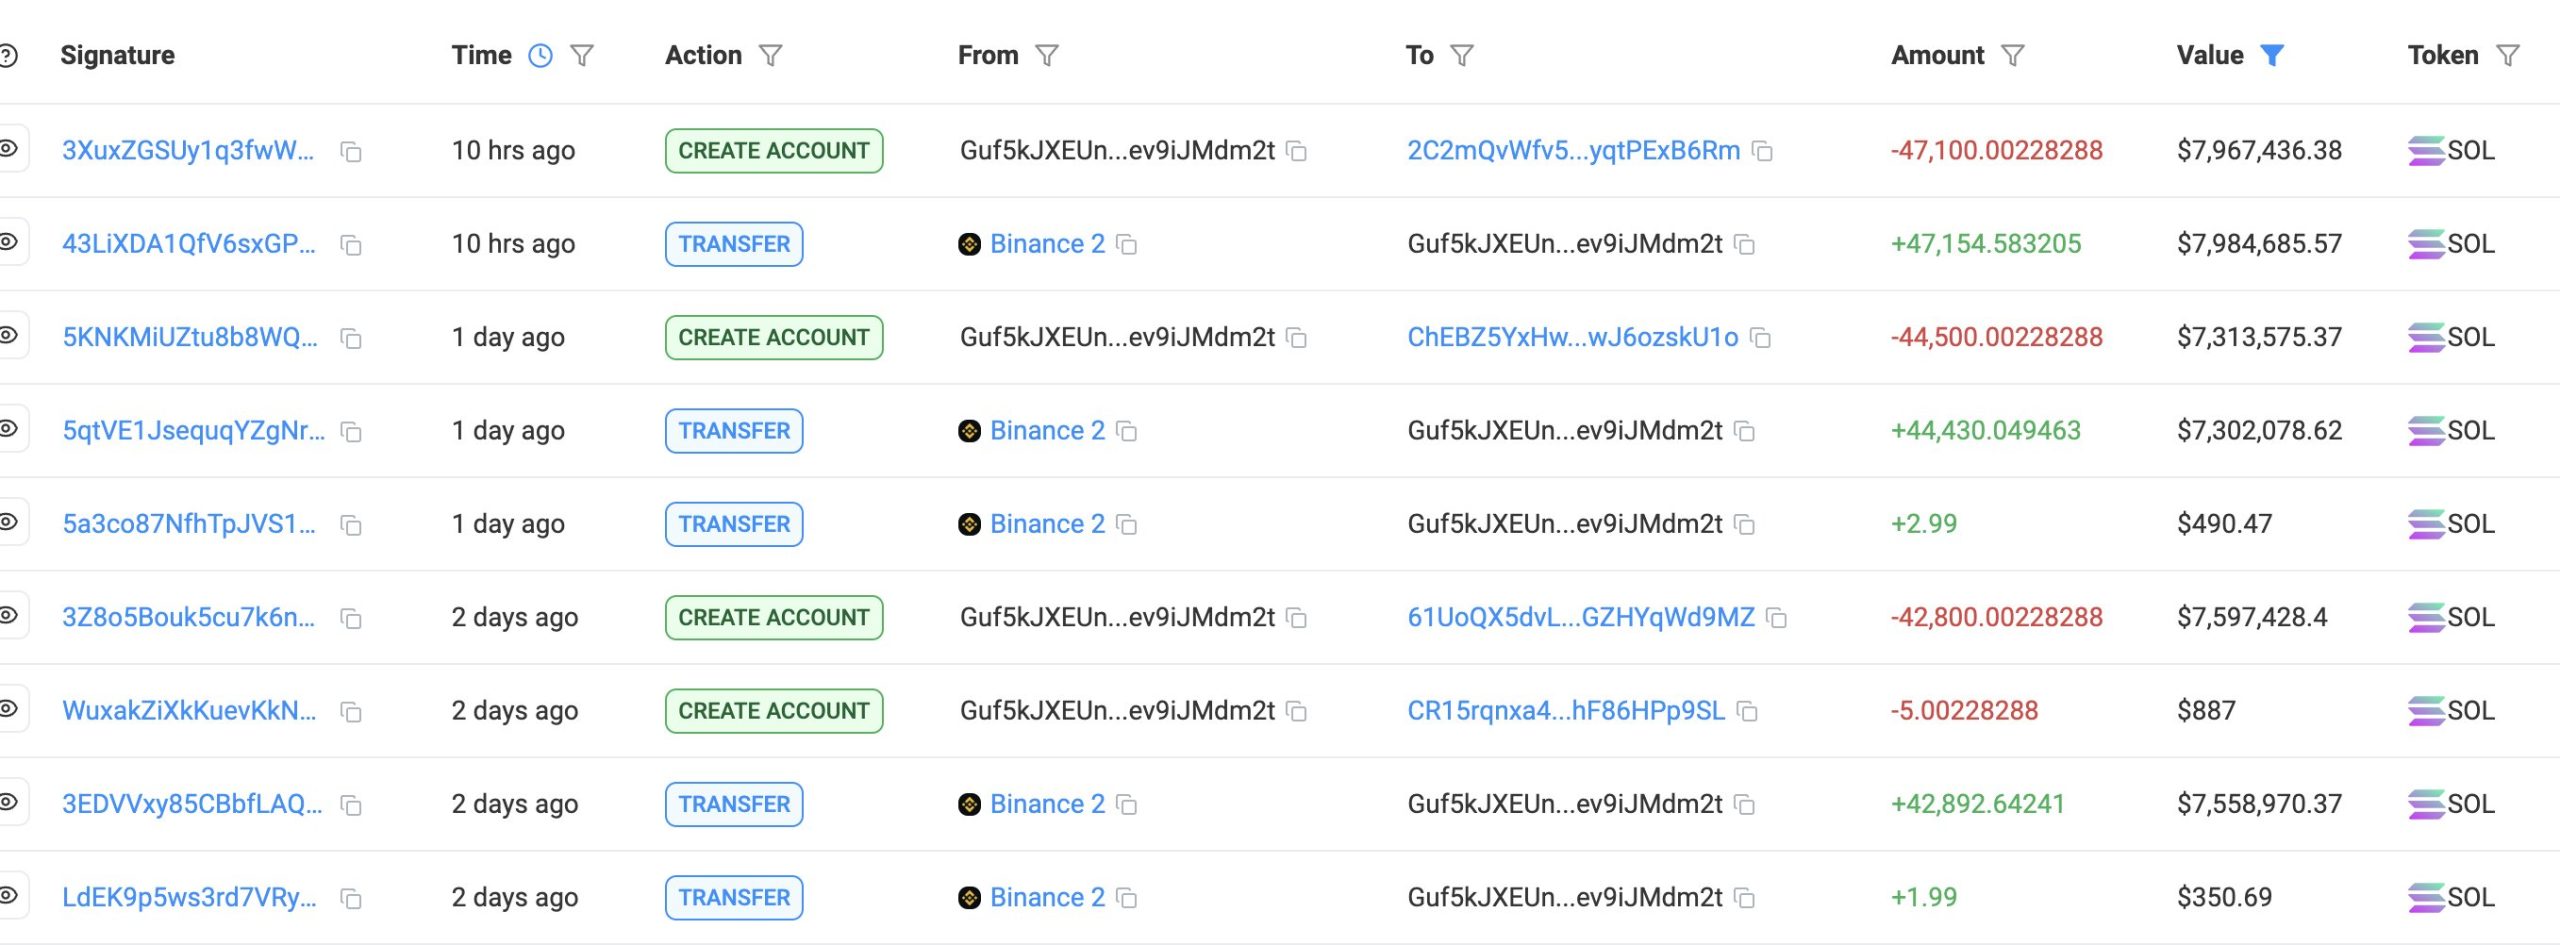2560x945 pixels.
Task: Open the Amount column filter
Action: point(2012,56)
